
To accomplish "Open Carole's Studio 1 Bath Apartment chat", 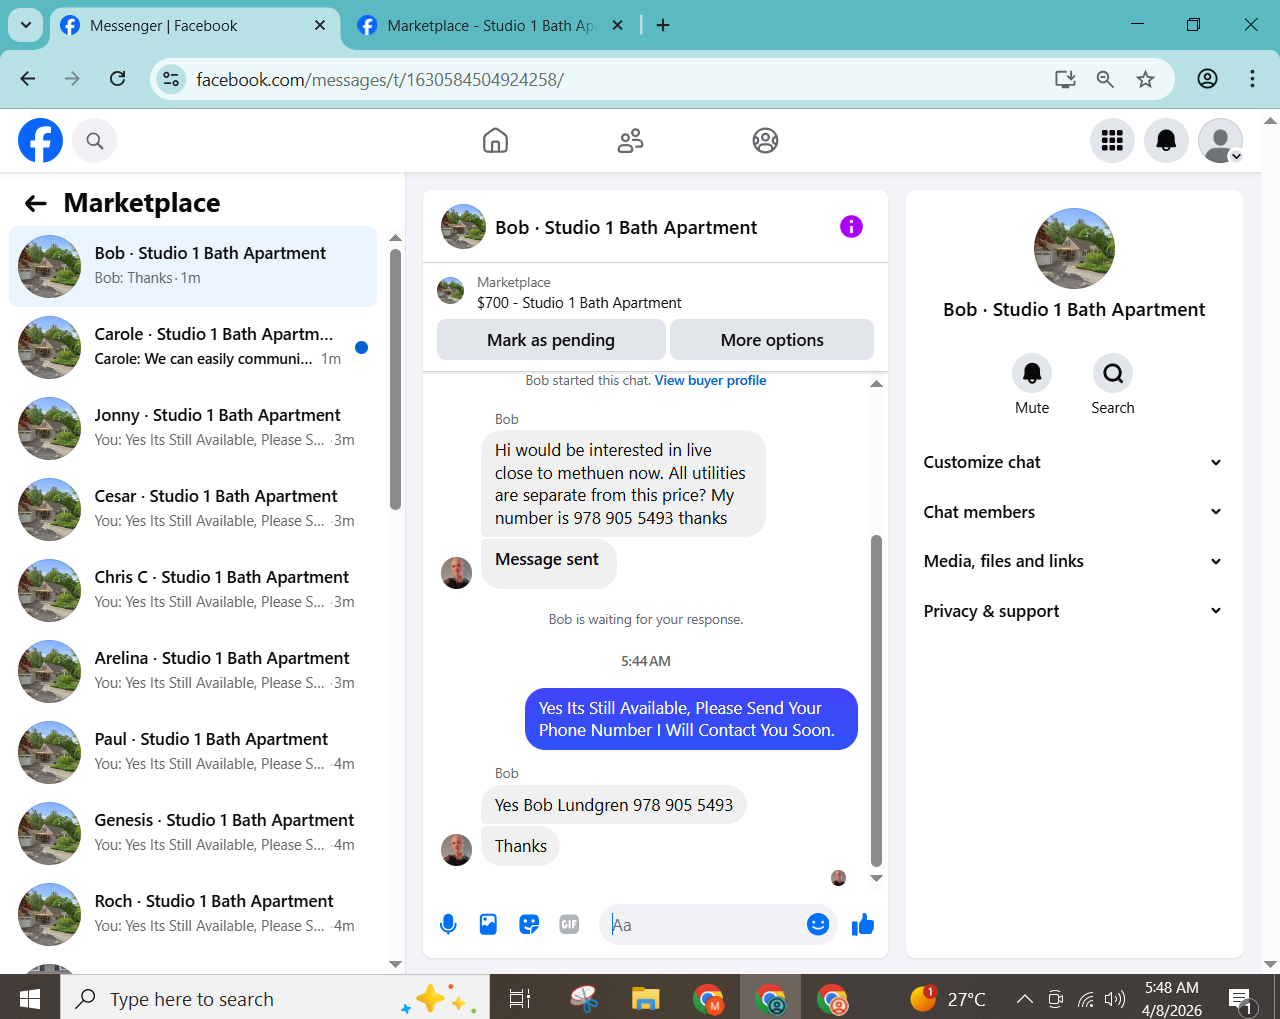I will pos(193,347).
